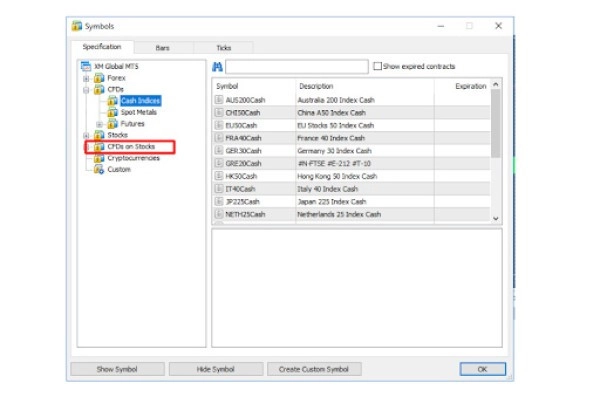Image resolution: width=600 pixels, height=397 pixels.
Task: Select 'Netherlands 25 Index Cash' description
Action: 339,214
